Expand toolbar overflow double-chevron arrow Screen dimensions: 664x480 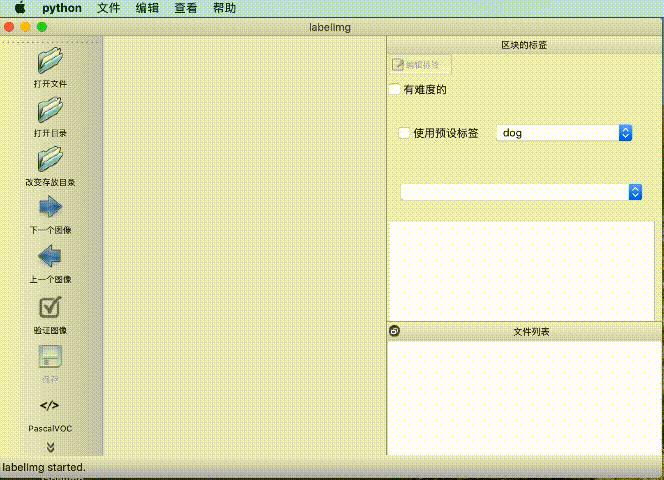(x=50, y=447)
